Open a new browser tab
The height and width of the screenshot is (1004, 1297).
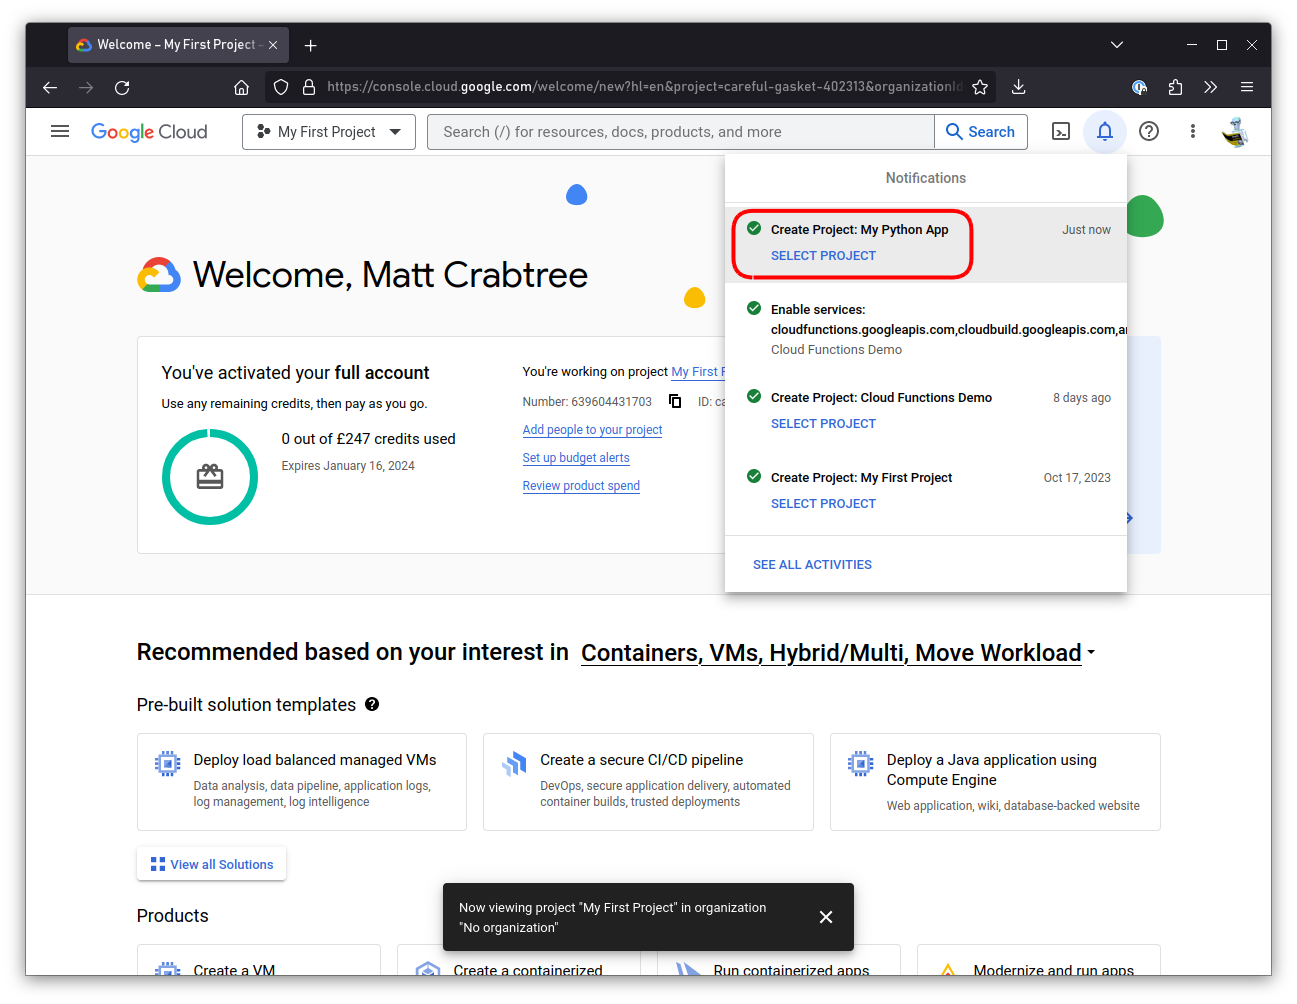pyautogui.click(x=311, y=45)
